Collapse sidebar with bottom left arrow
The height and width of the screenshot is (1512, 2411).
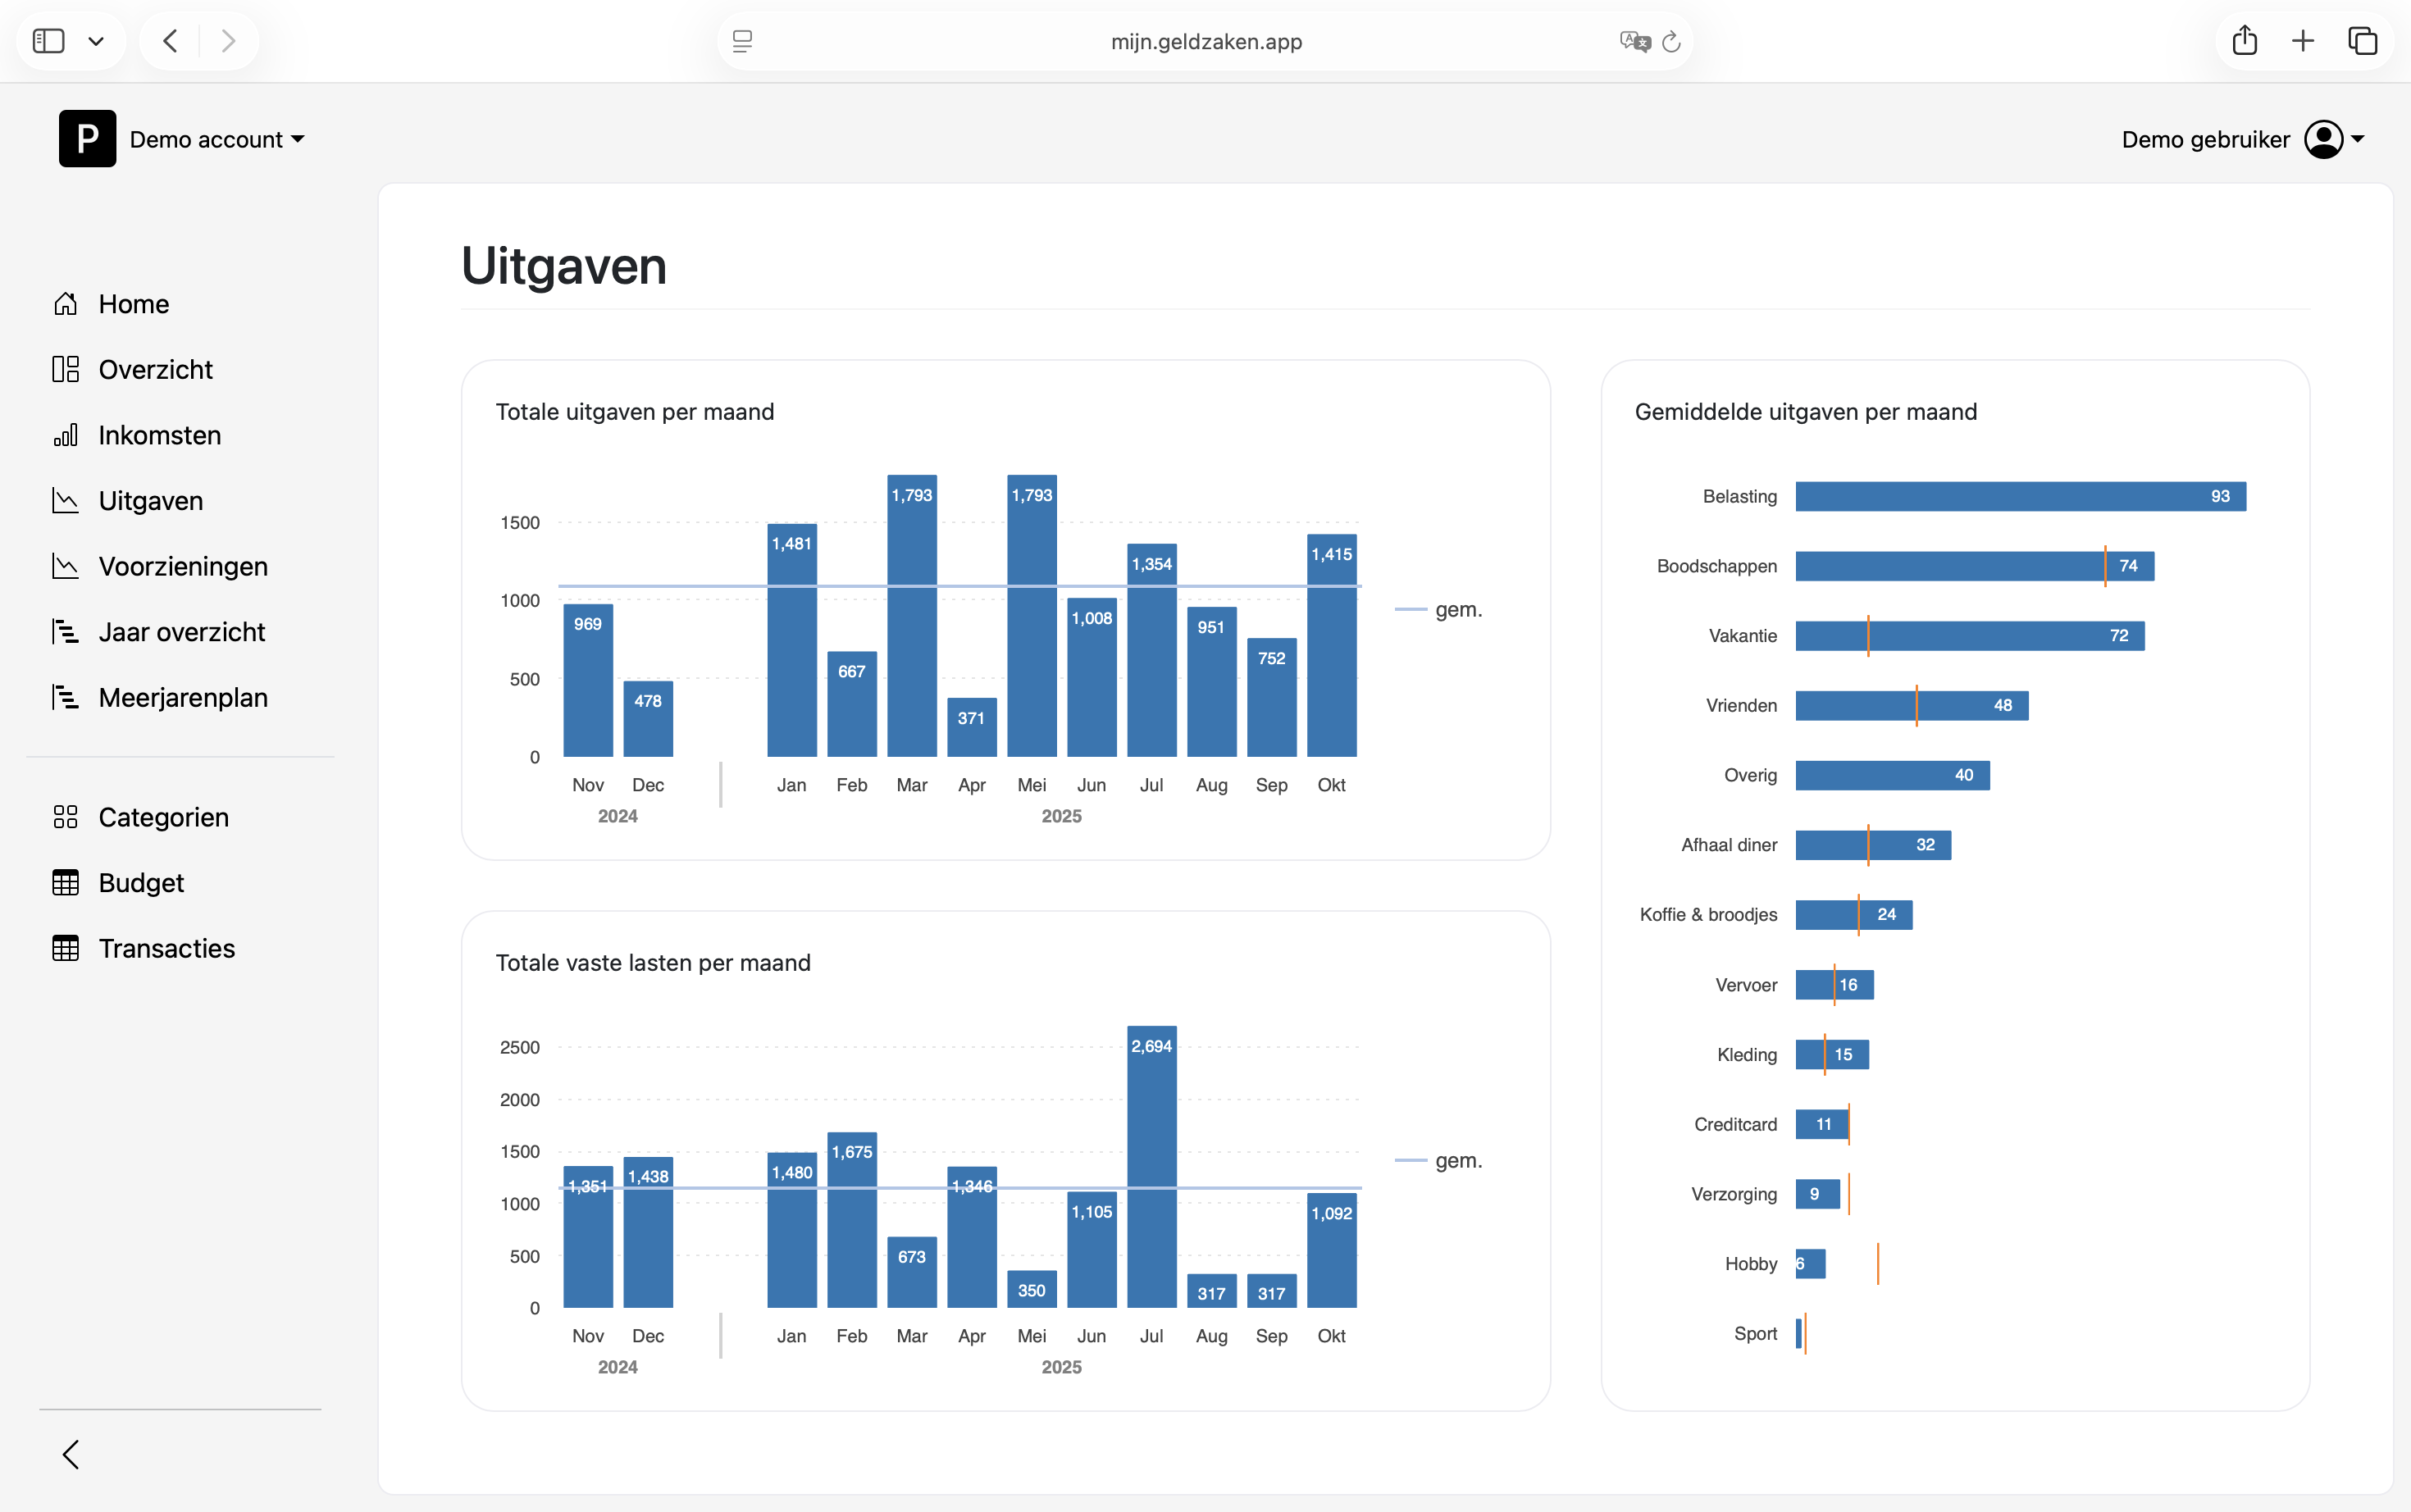(x=71, y=1454)
